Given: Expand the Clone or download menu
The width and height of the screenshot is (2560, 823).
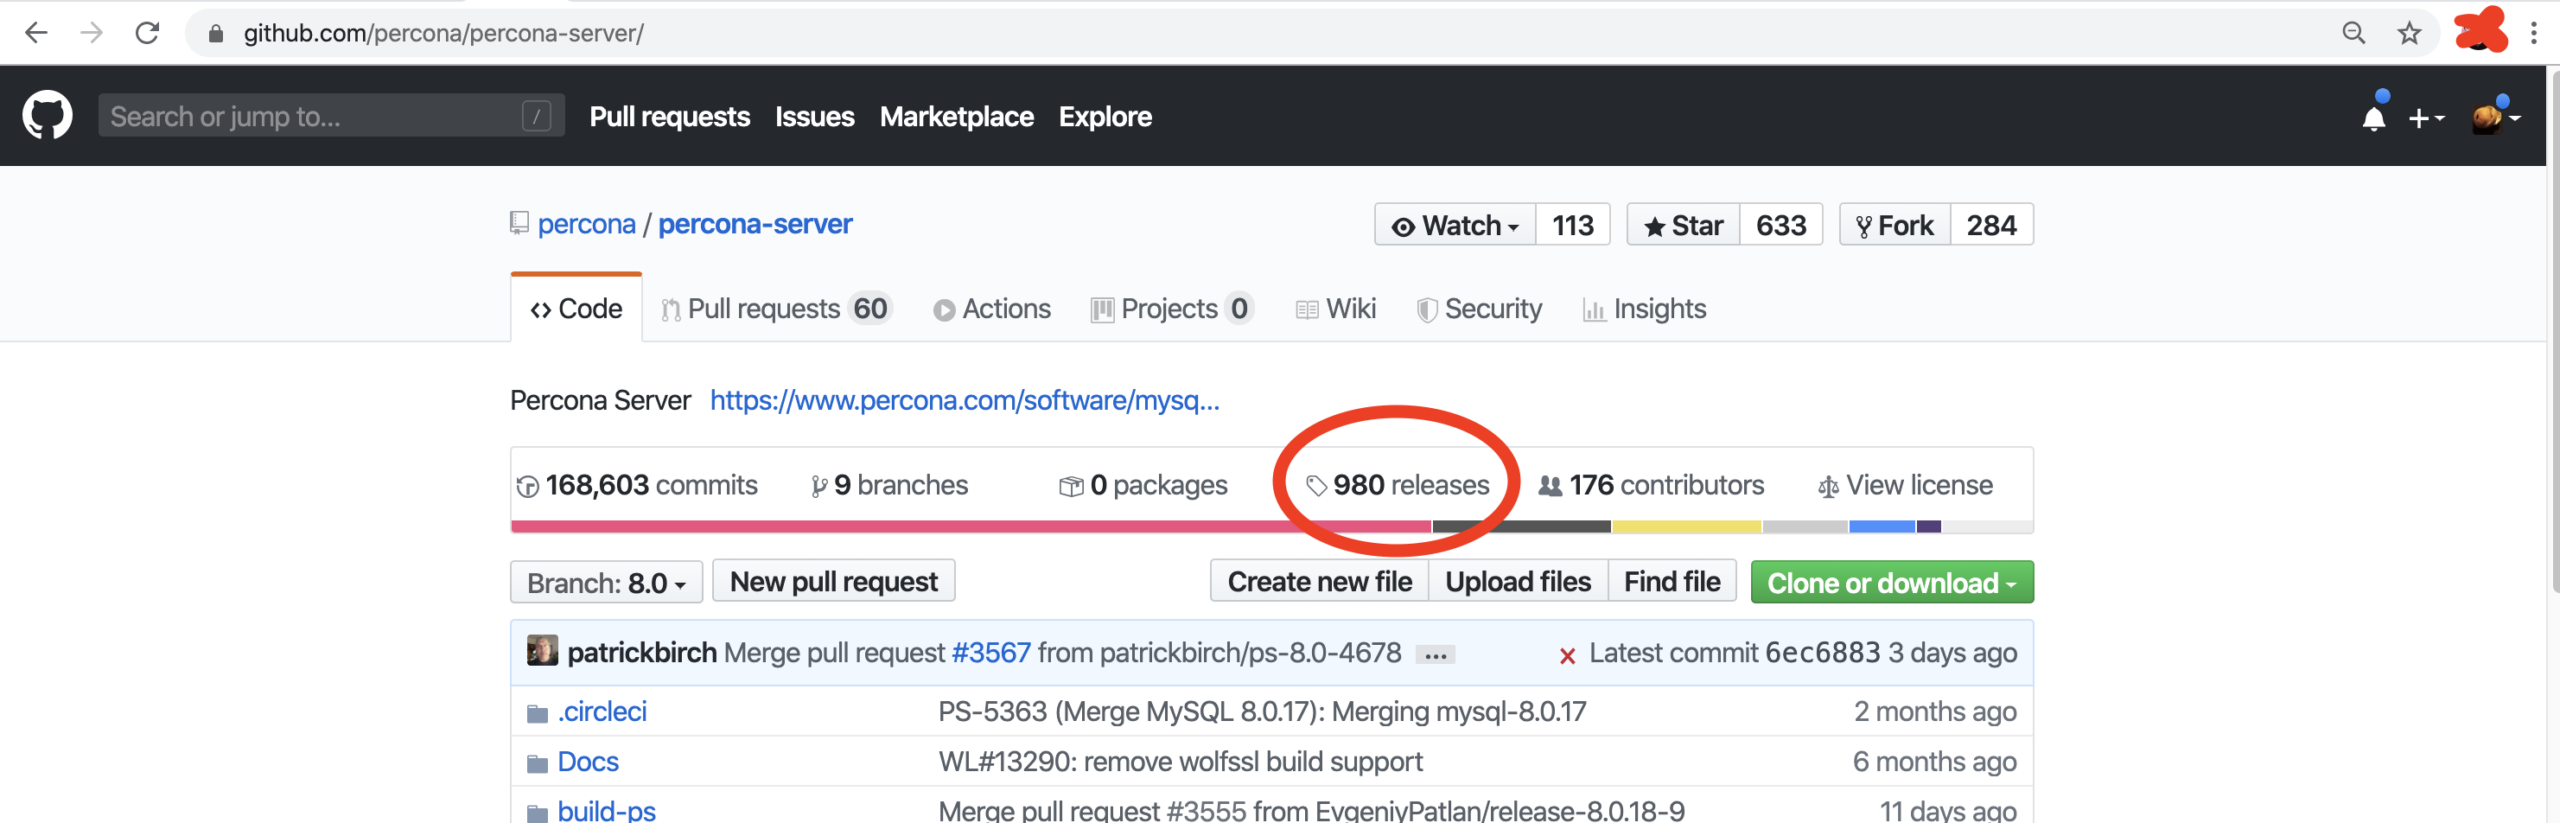Looking at the screenshot, I should click(1891, 582).
